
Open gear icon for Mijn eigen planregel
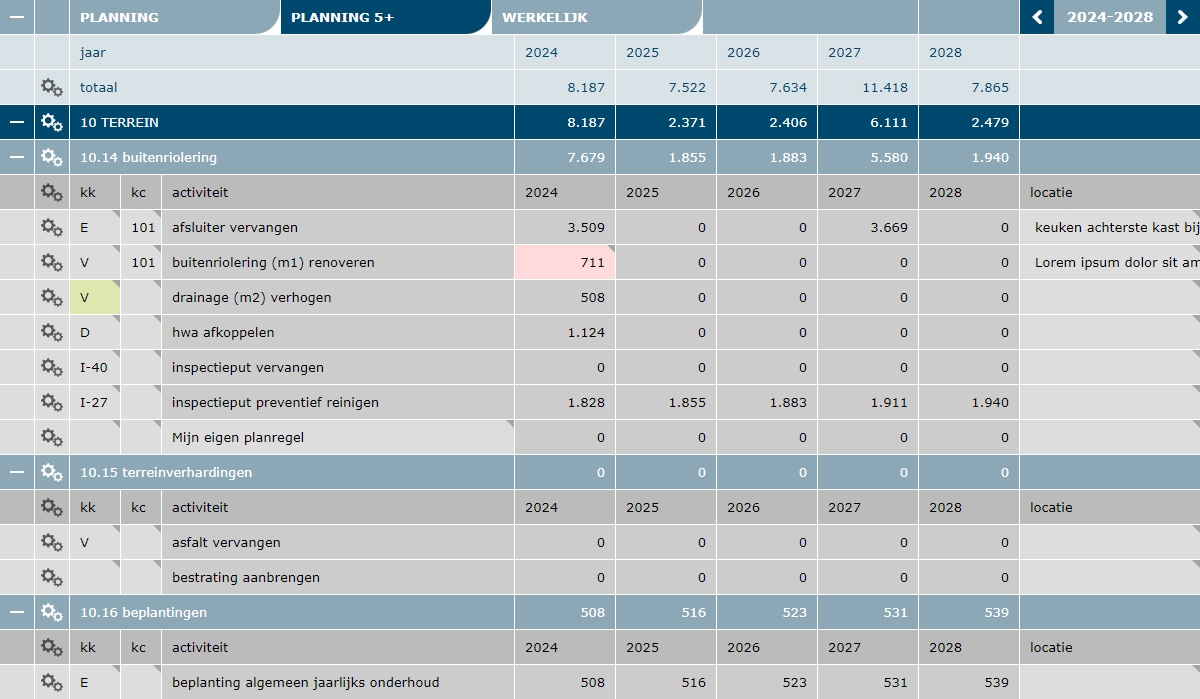50,437
